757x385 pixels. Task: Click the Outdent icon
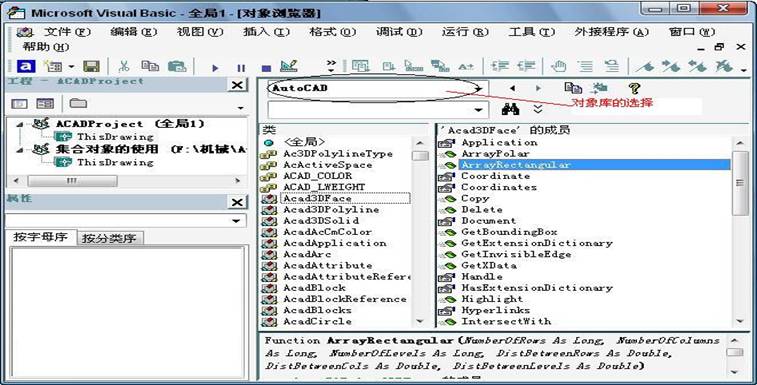coord(527,66)
